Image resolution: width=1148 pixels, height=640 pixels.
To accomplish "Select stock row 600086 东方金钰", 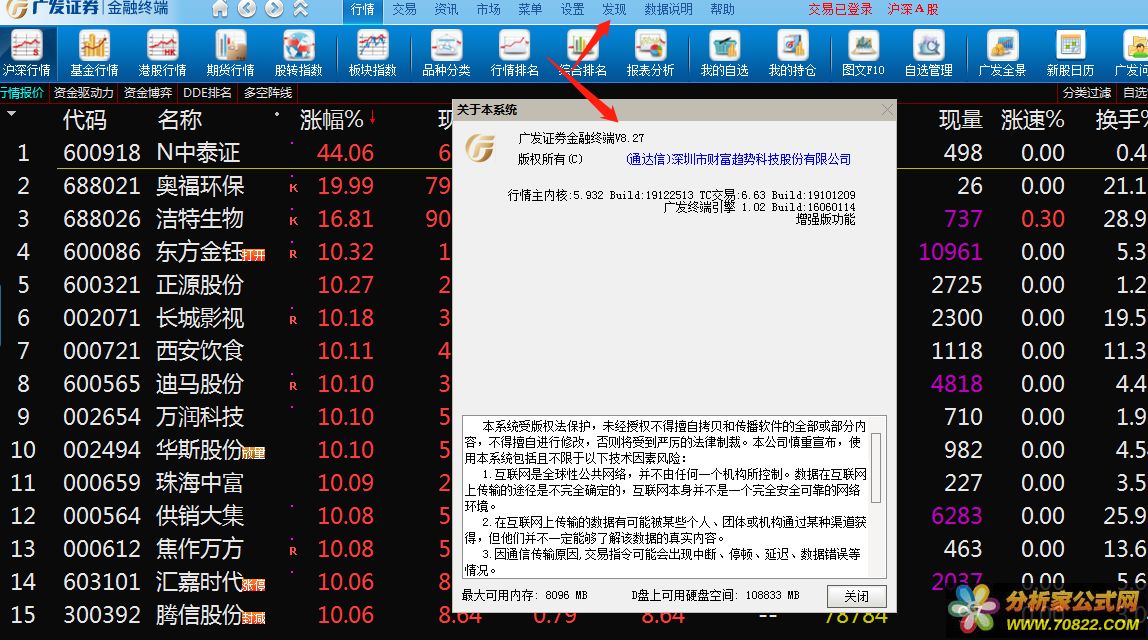I will coord(226,251).
